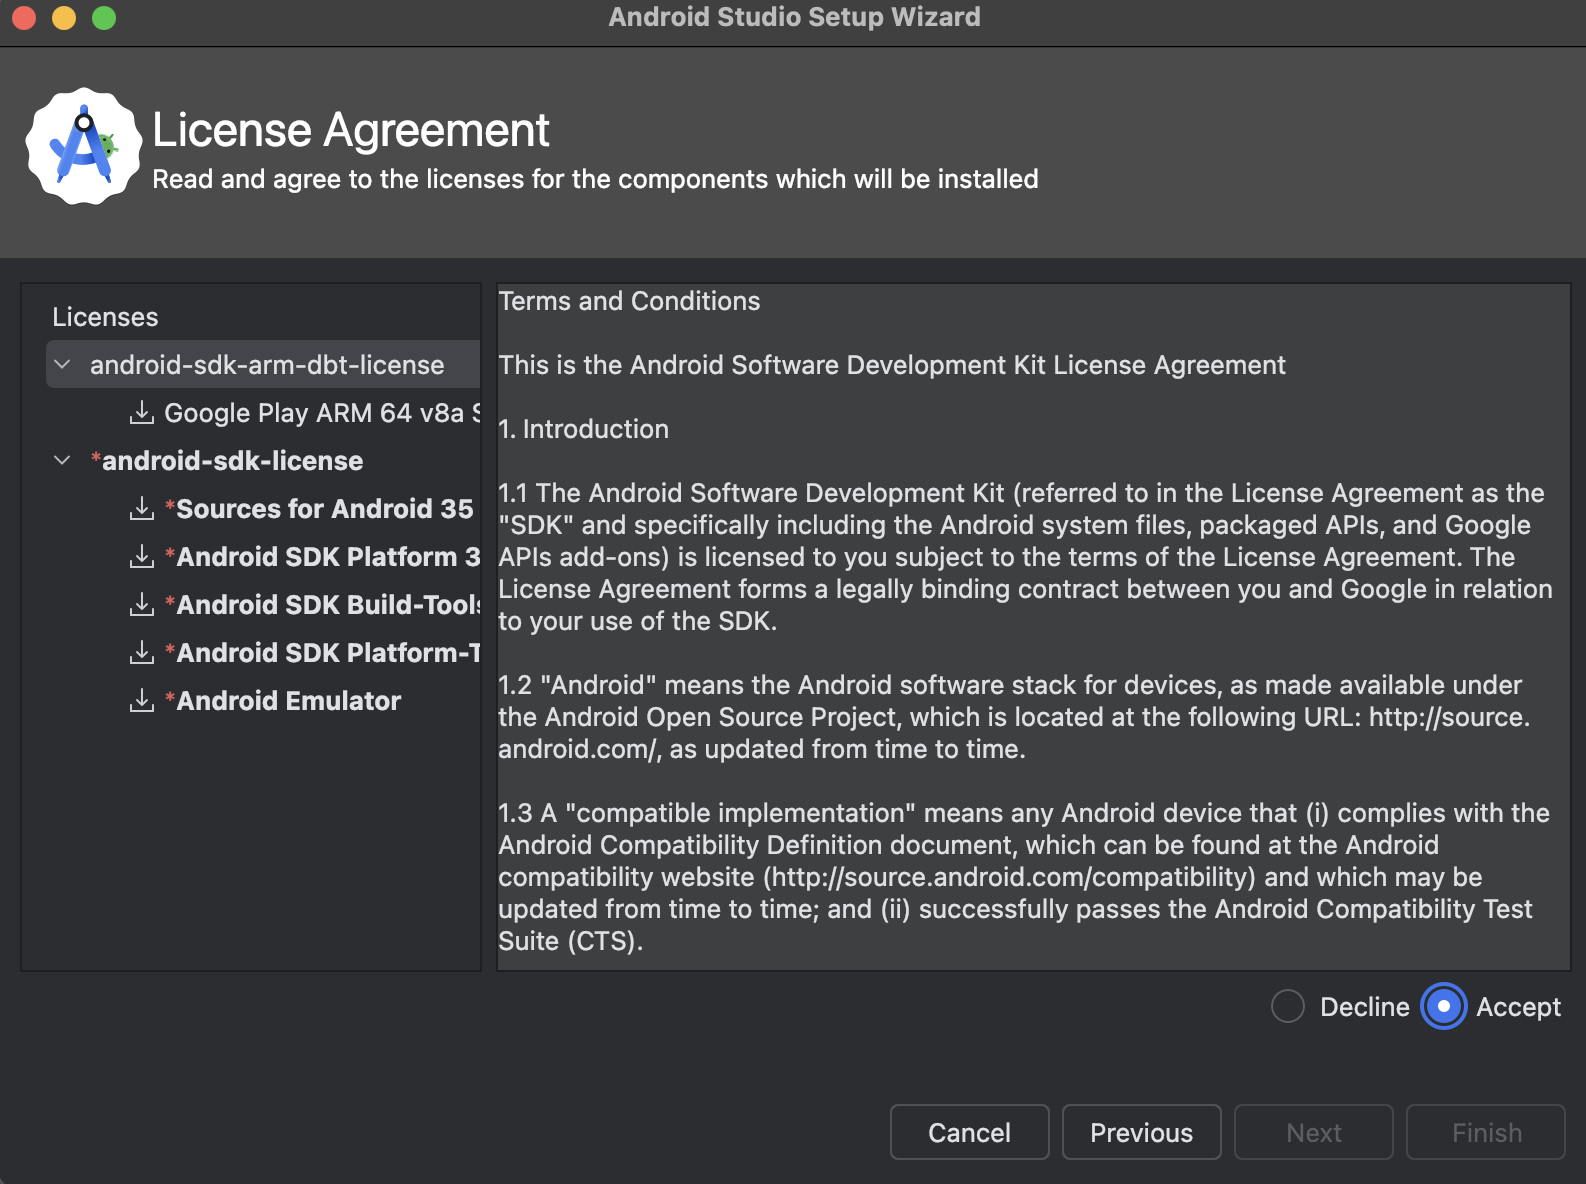This screenshot has width=1586, height=1184.
Task: Click the Licenses header label
Action: (105, 317)
